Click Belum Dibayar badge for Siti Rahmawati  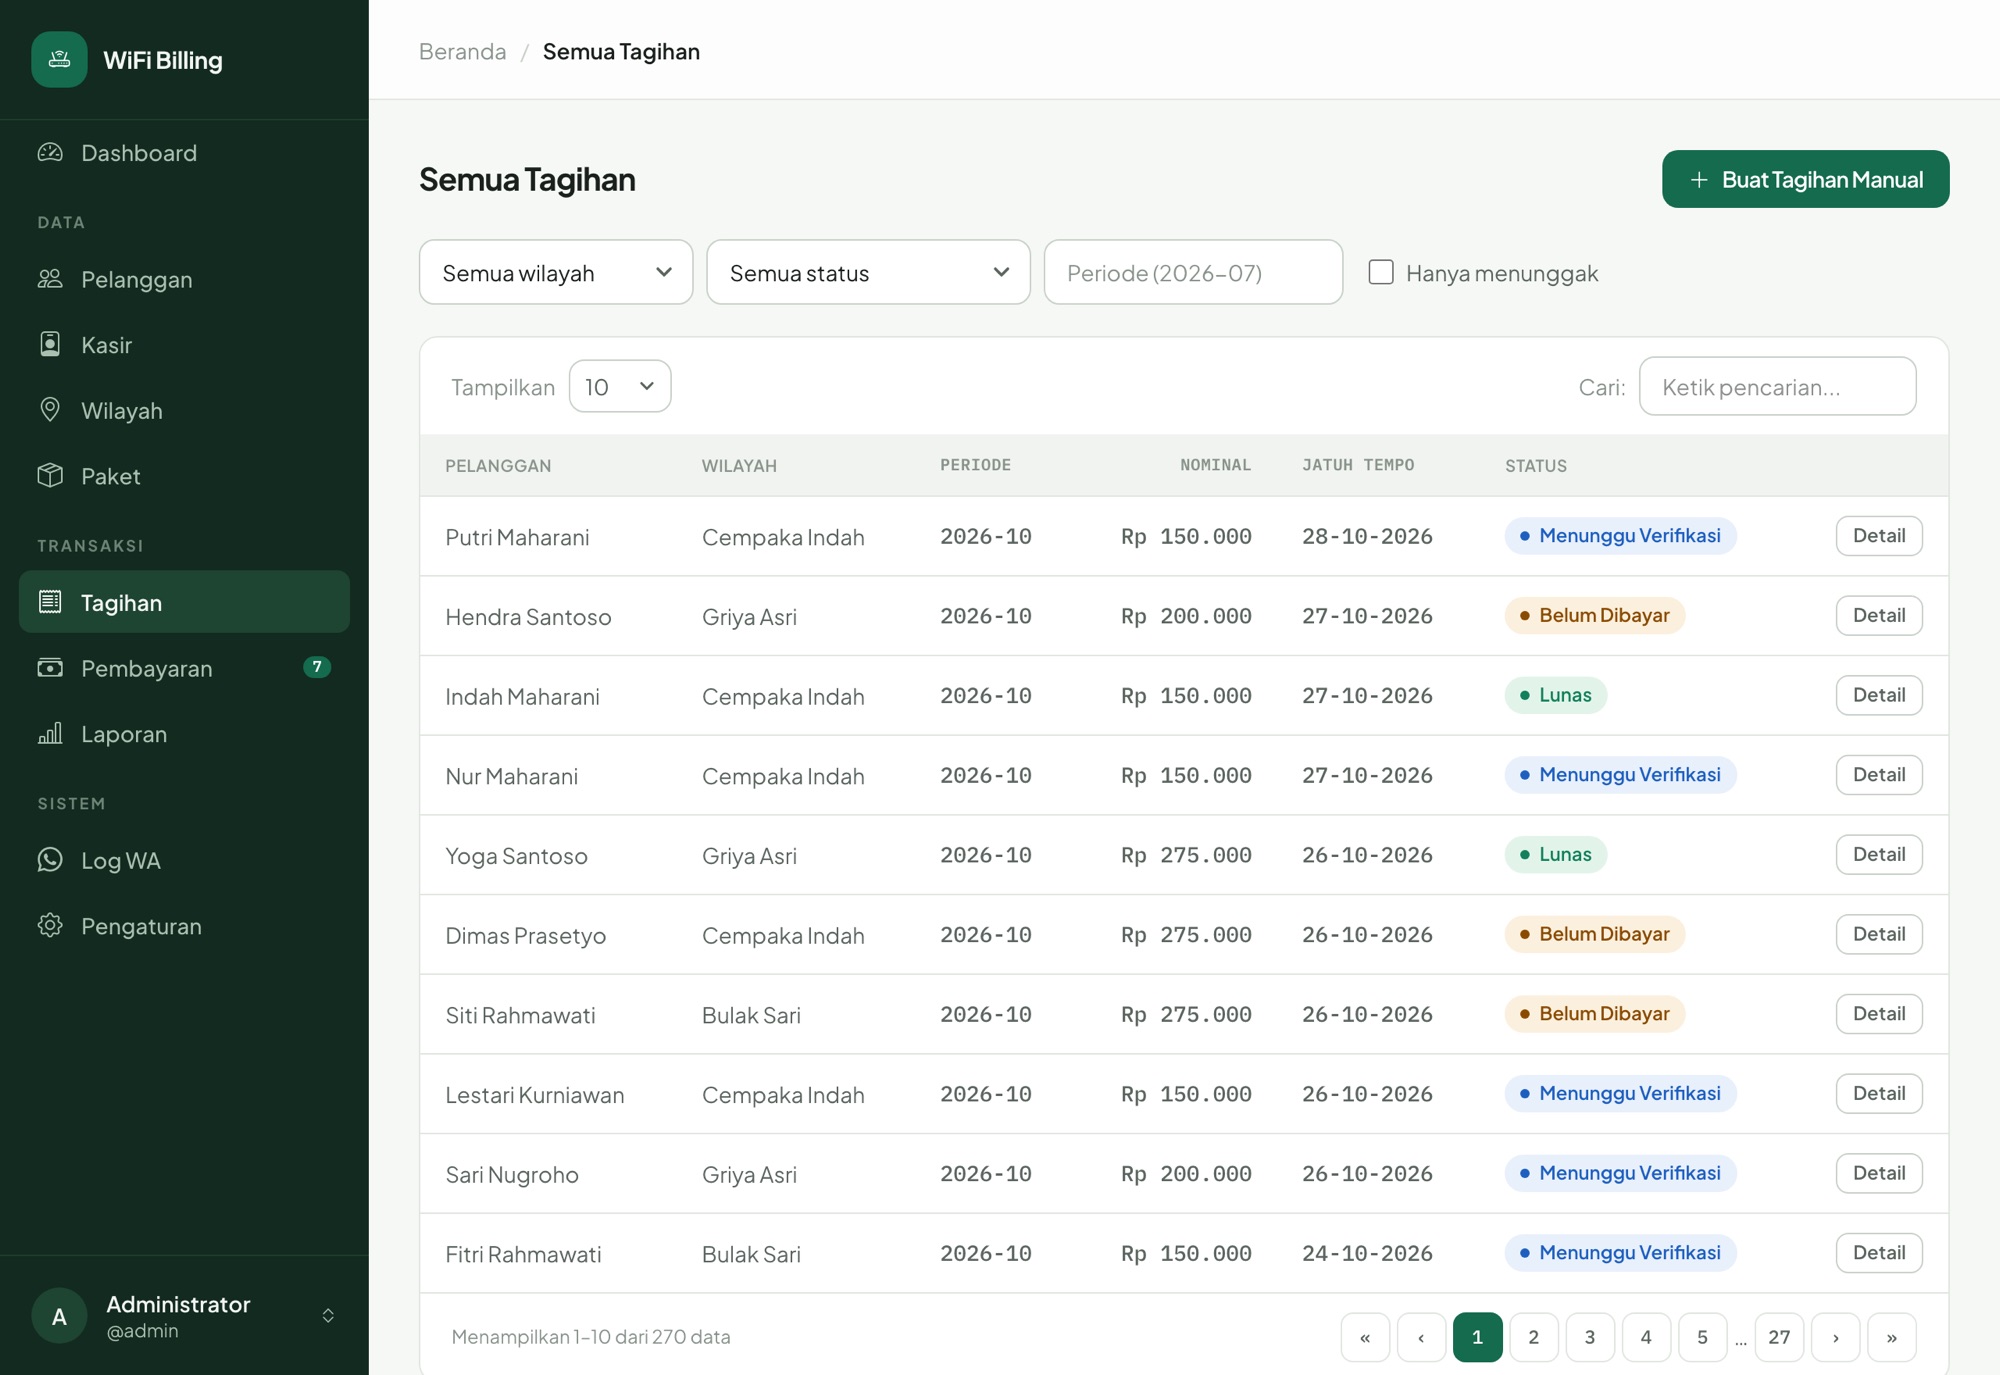(1595, 1014)
